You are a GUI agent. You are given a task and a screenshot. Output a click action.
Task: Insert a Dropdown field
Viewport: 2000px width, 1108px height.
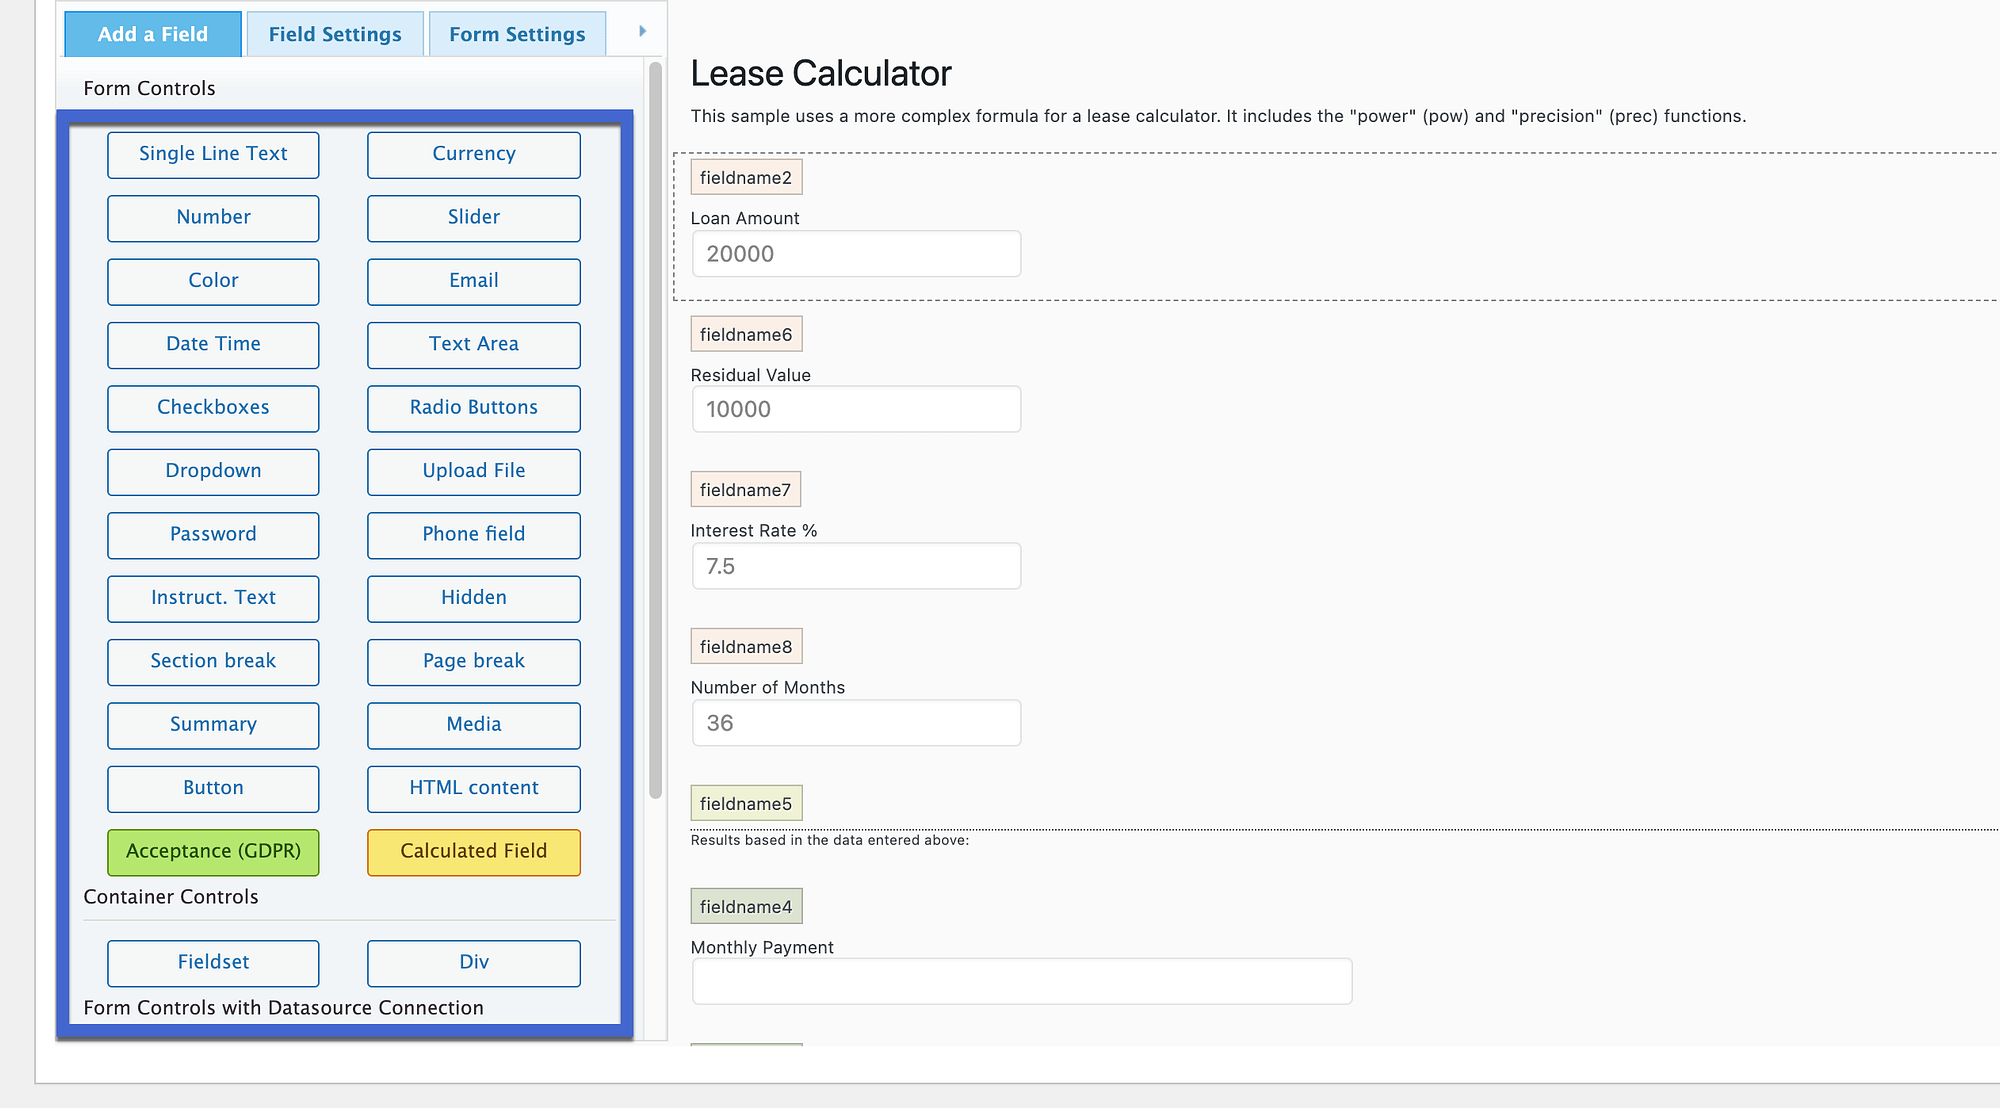212,471
